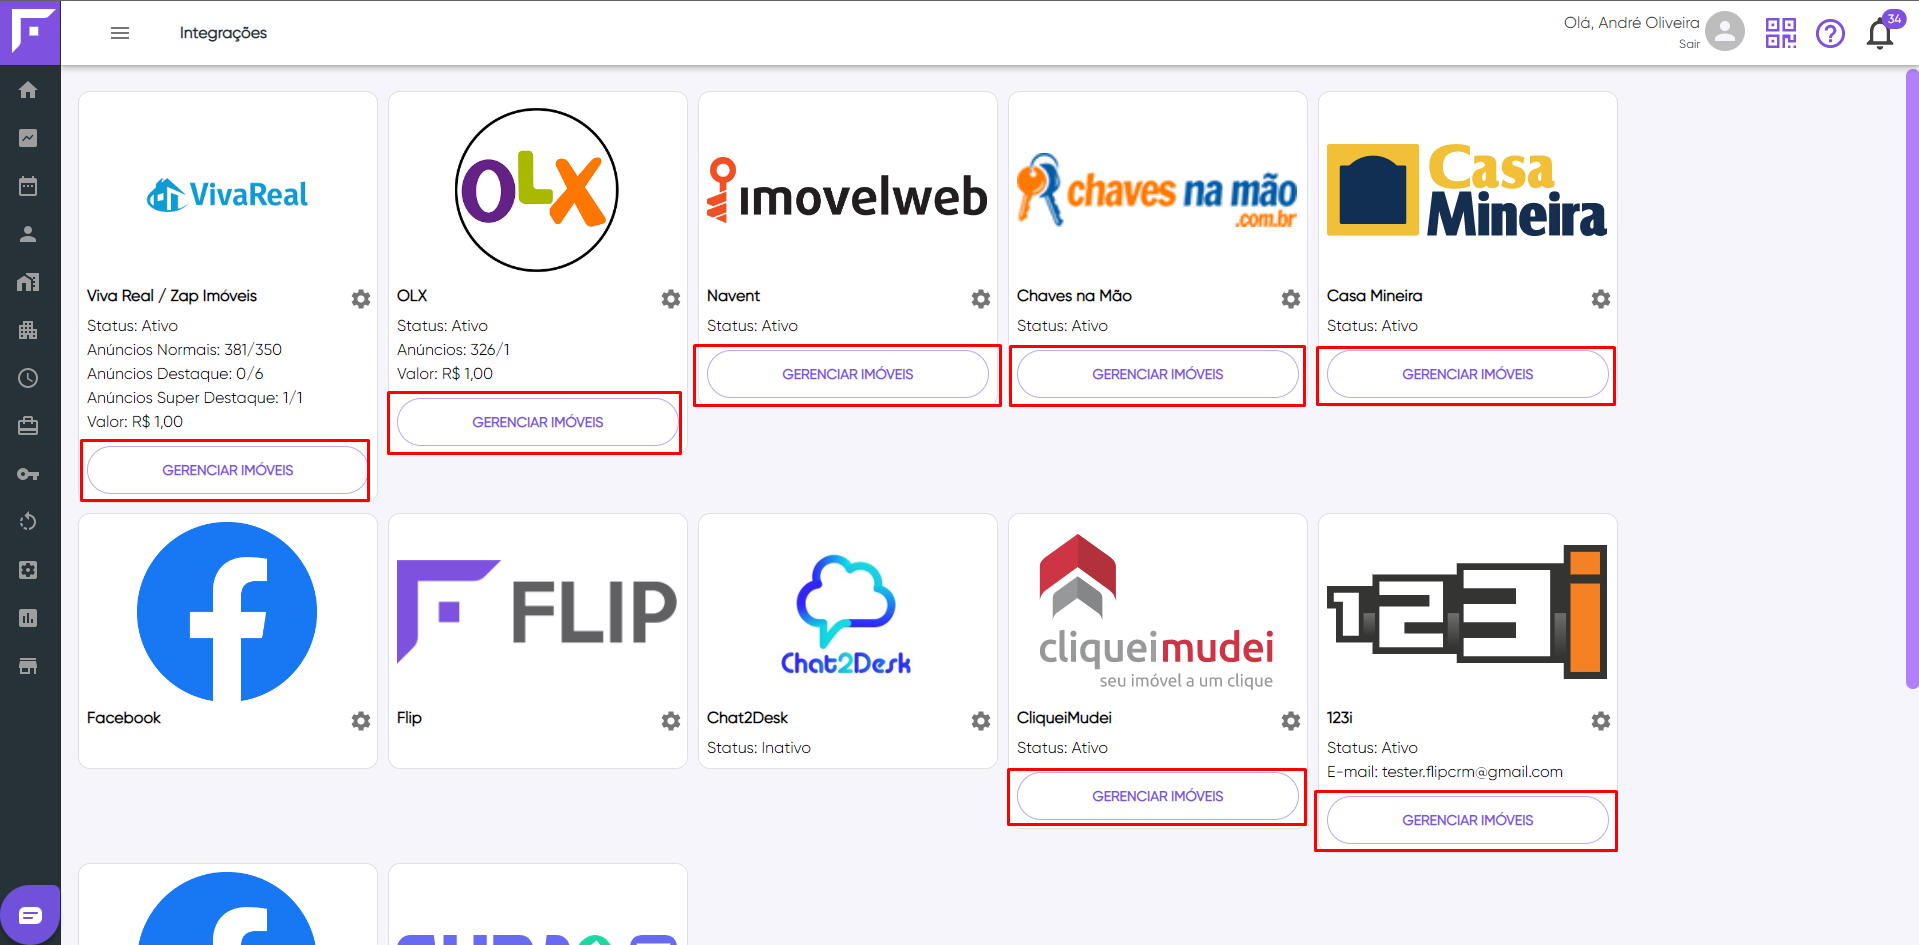The height and width of the screenshot is (945, 1919).
Task: Open settings gear for Chat2Desk
Action: click(x=981, y=721)
